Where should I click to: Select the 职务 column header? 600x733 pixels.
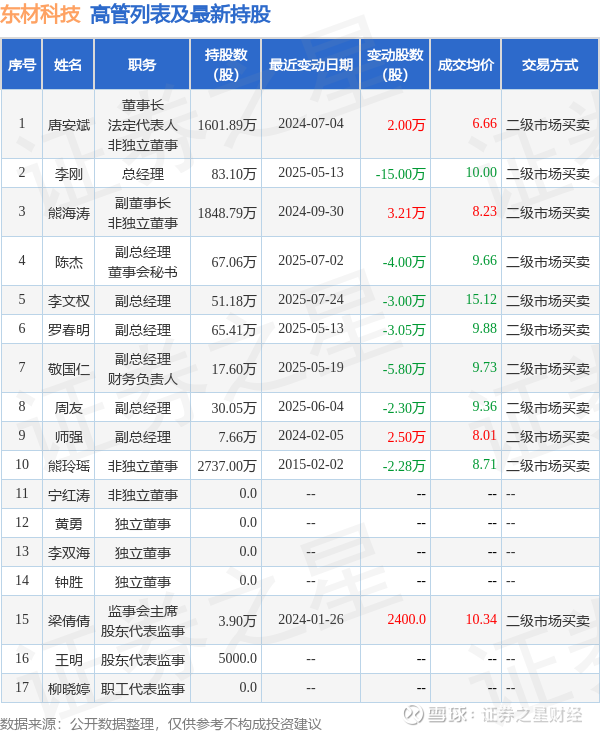142,65
